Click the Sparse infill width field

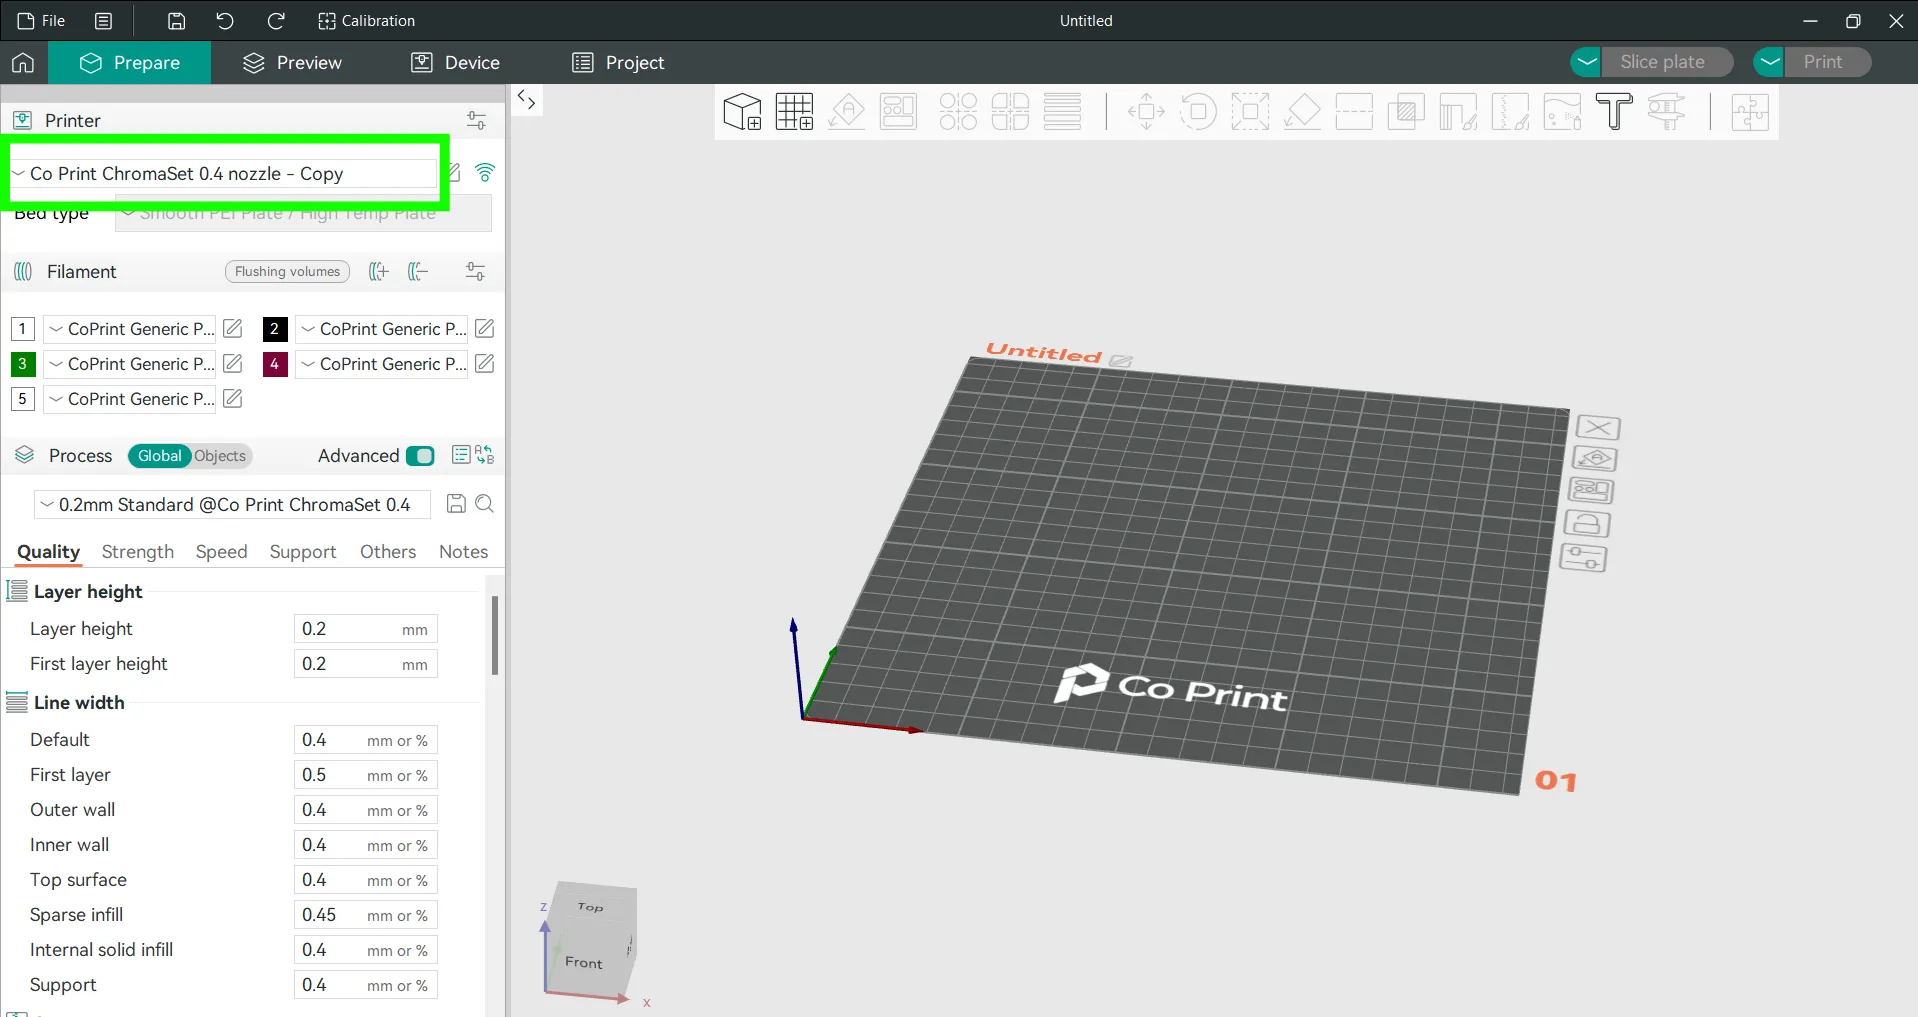point(366,915)
